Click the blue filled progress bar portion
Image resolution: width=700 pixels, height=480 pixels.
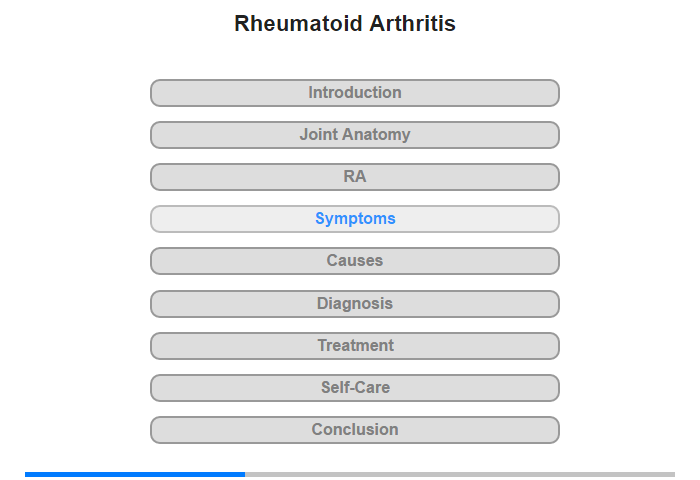click(x=135, y=474)
